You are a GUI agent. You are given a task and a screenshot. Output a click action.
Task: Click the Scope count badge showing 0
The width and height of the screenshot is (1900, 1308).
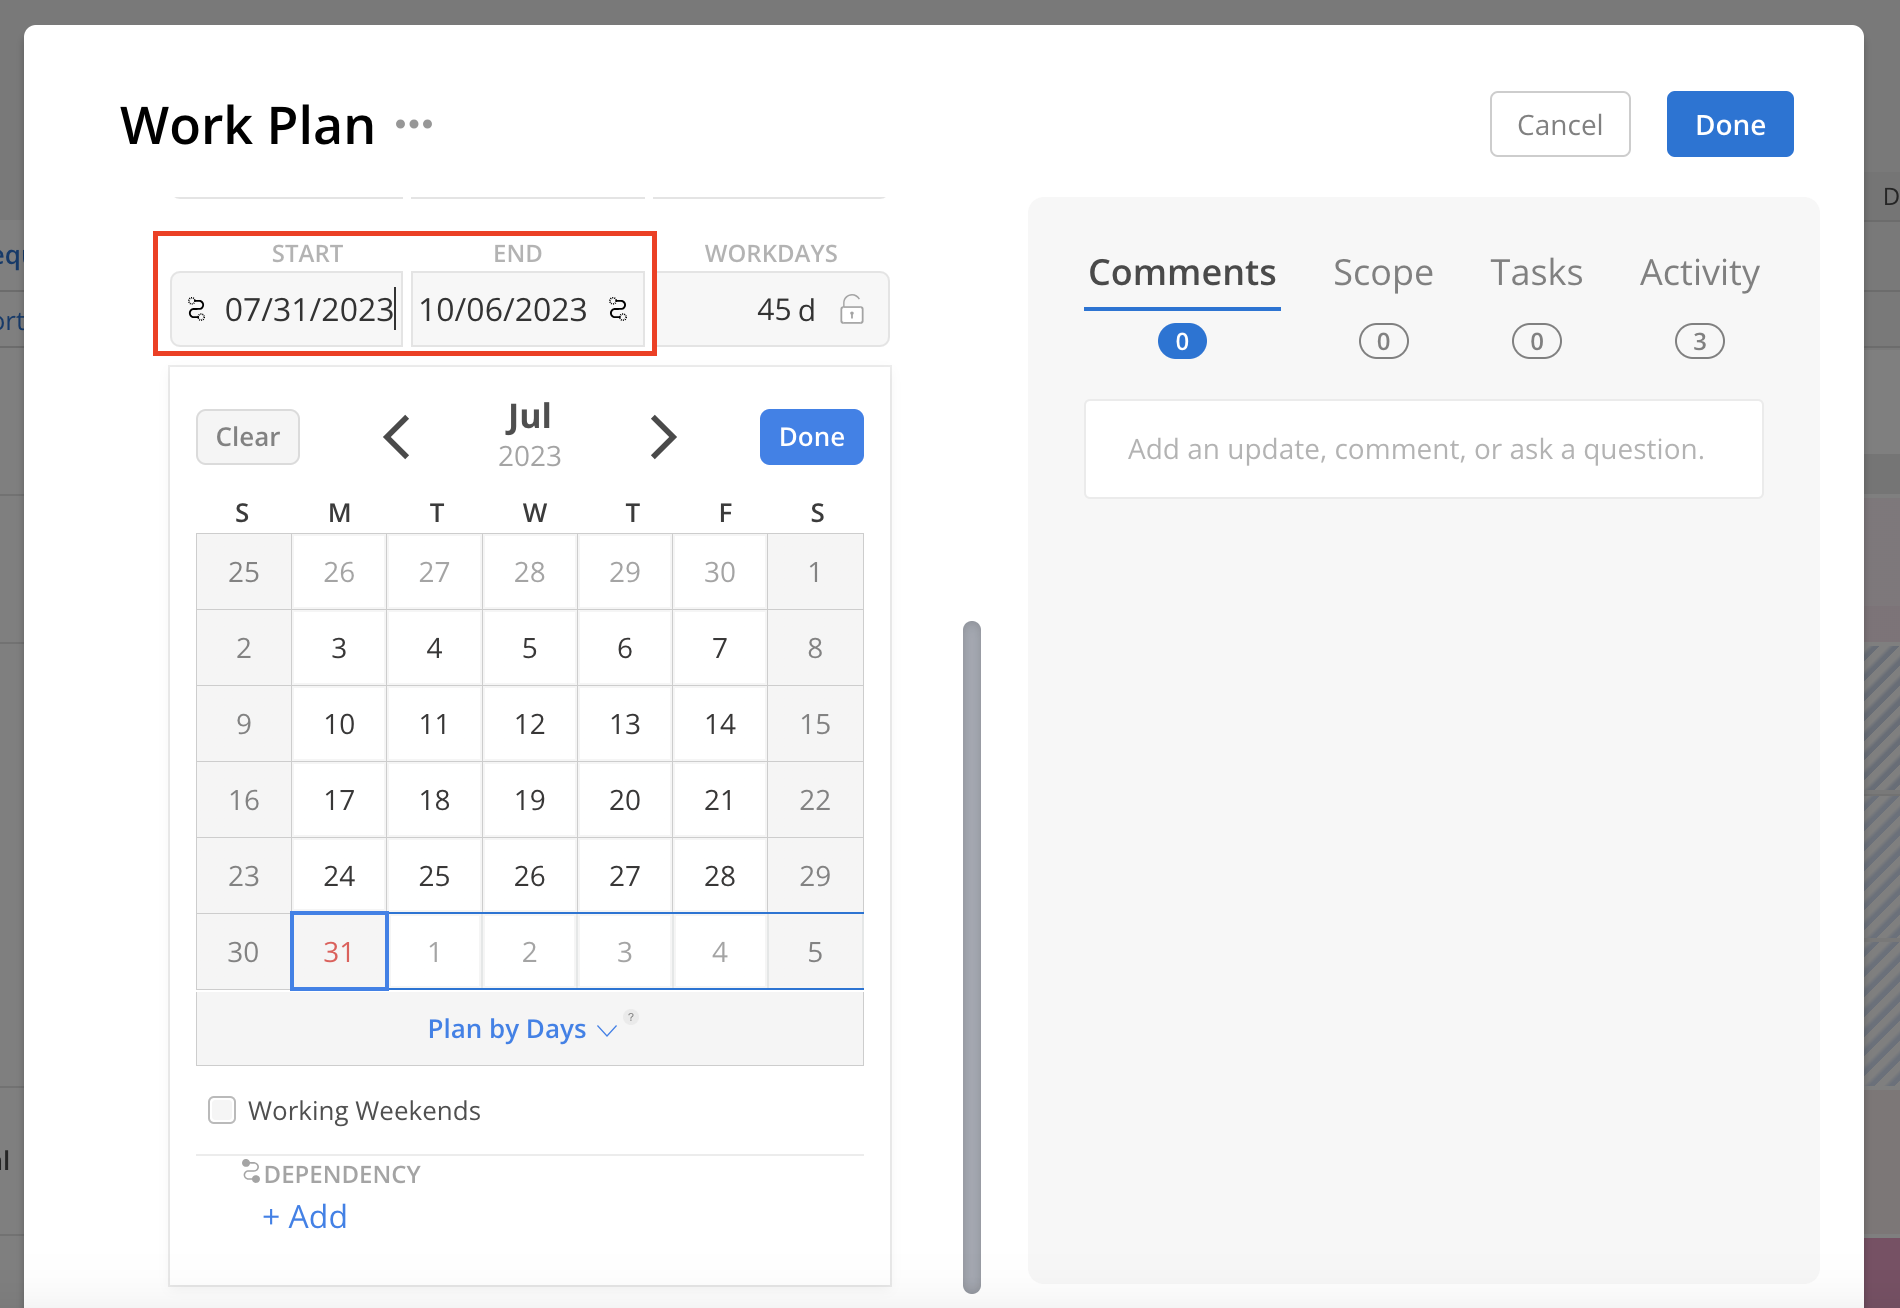(1383, 341)
